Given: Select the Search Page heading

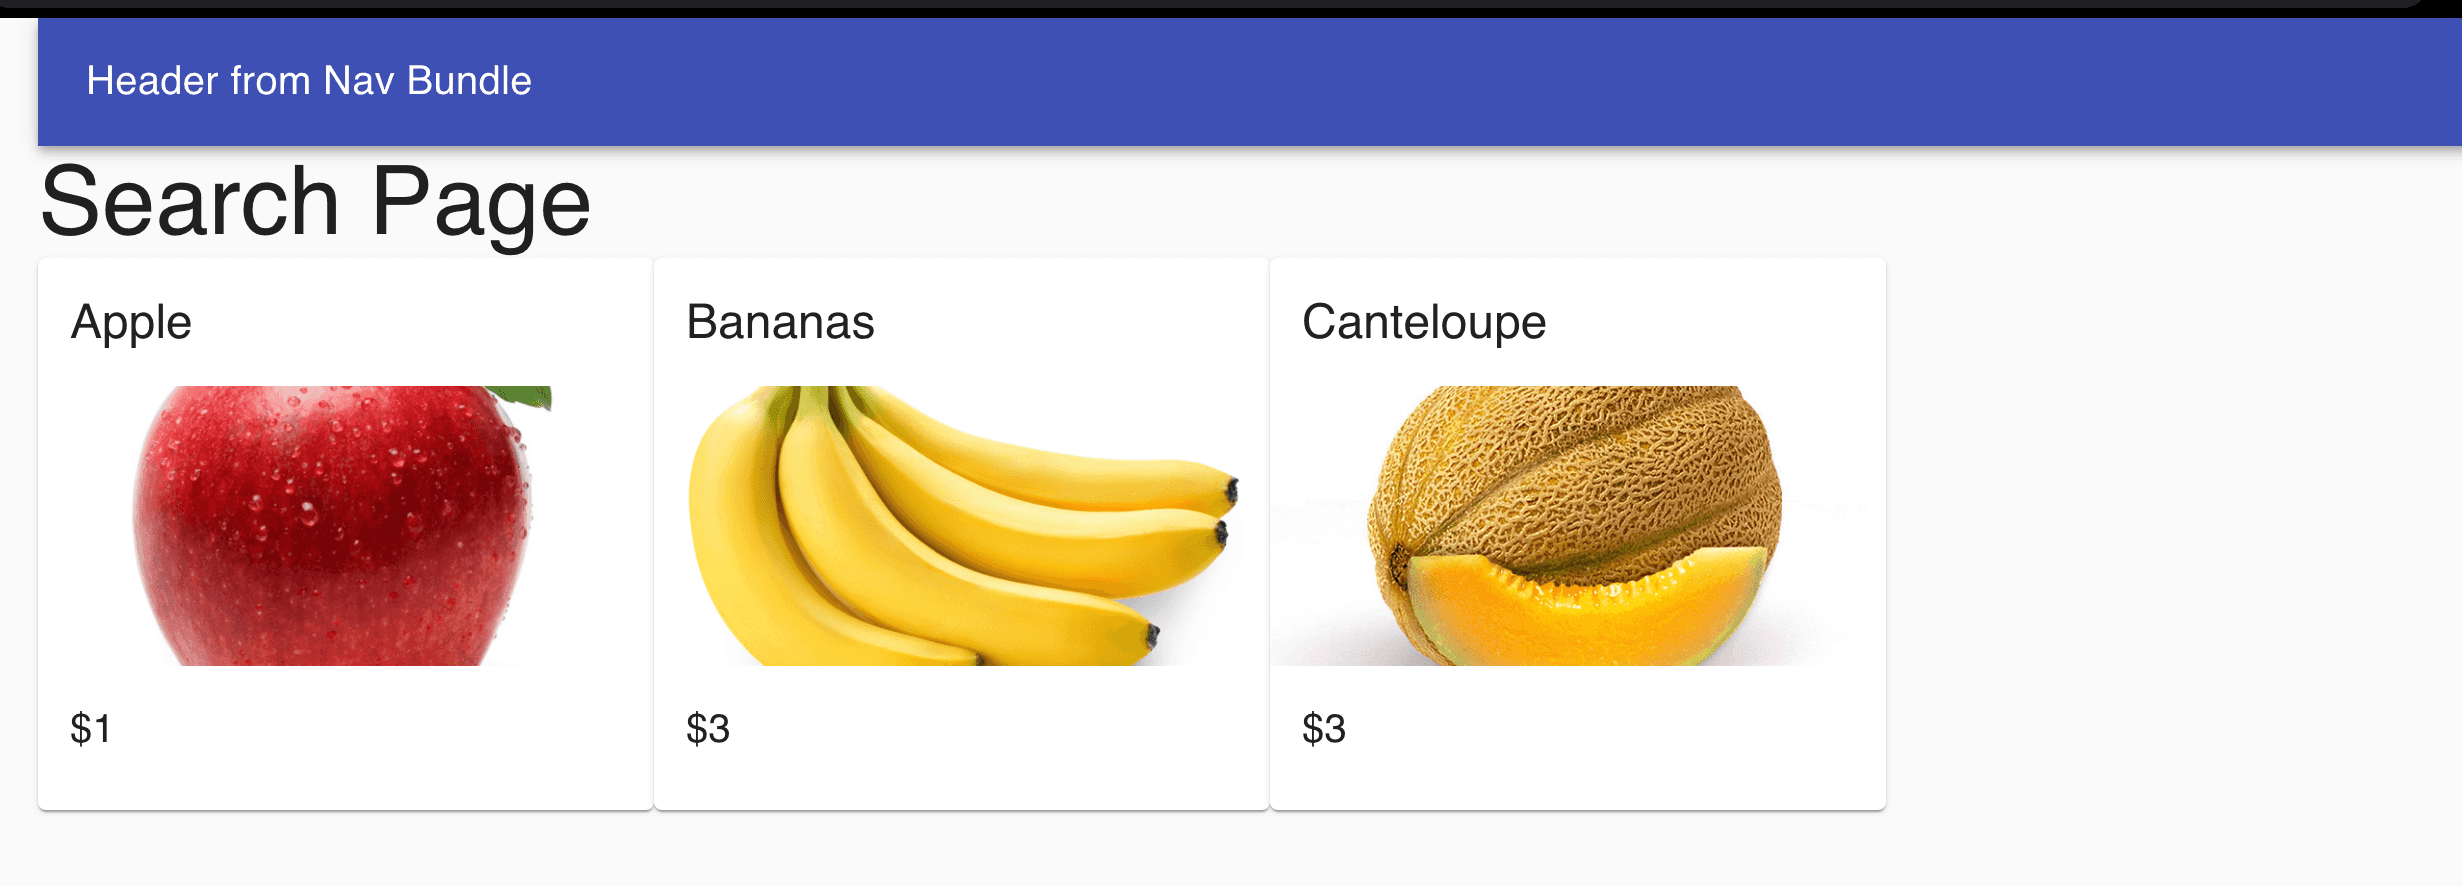Looking at the screenshot, I should 316,203.
